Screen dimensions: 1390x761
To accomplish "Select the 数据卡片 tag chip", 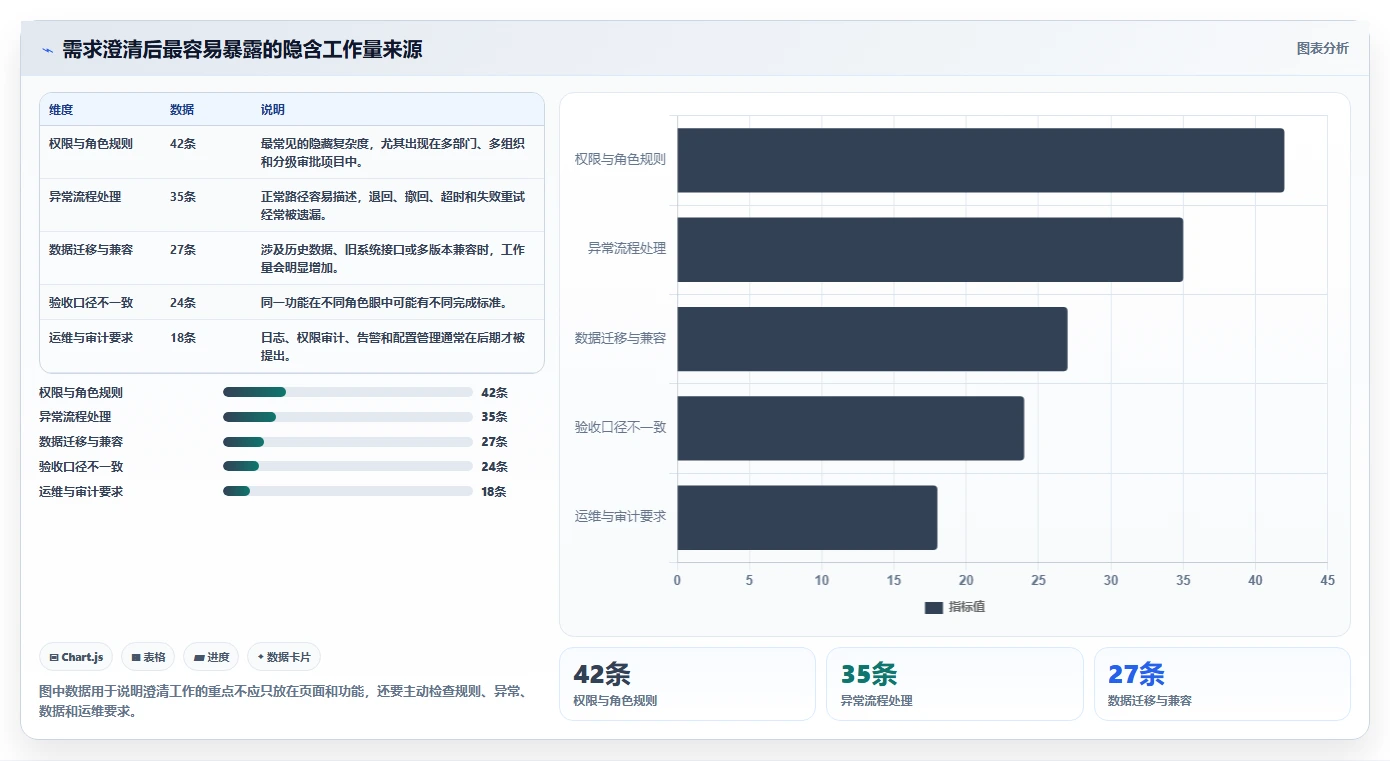I will [x=284, y=657].
